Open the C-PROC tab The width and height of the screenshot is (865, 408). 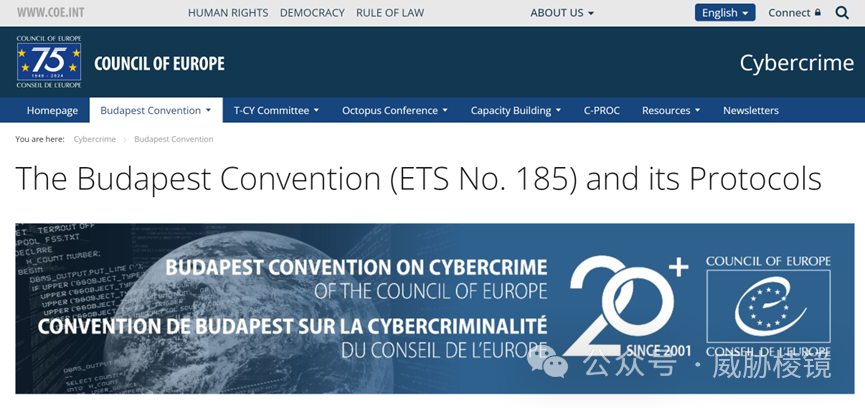602,110
